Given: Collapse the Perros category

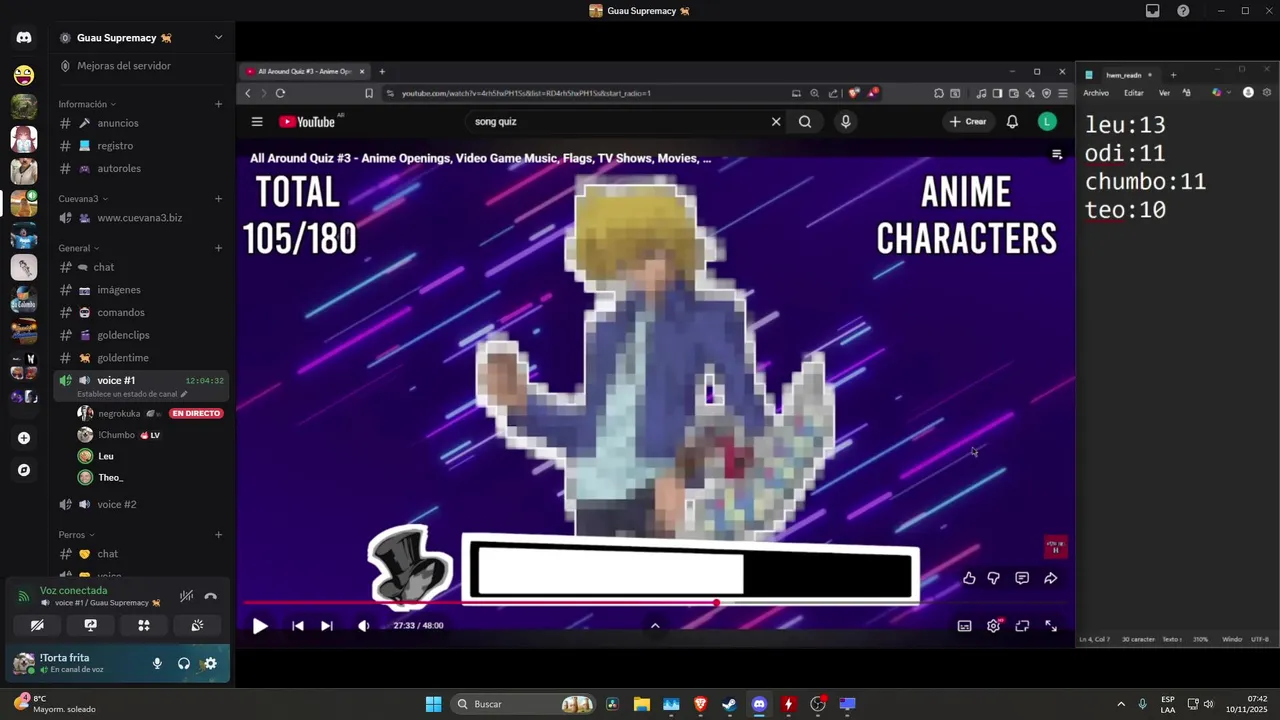Looking at the screenshot, I should (76, 535).
